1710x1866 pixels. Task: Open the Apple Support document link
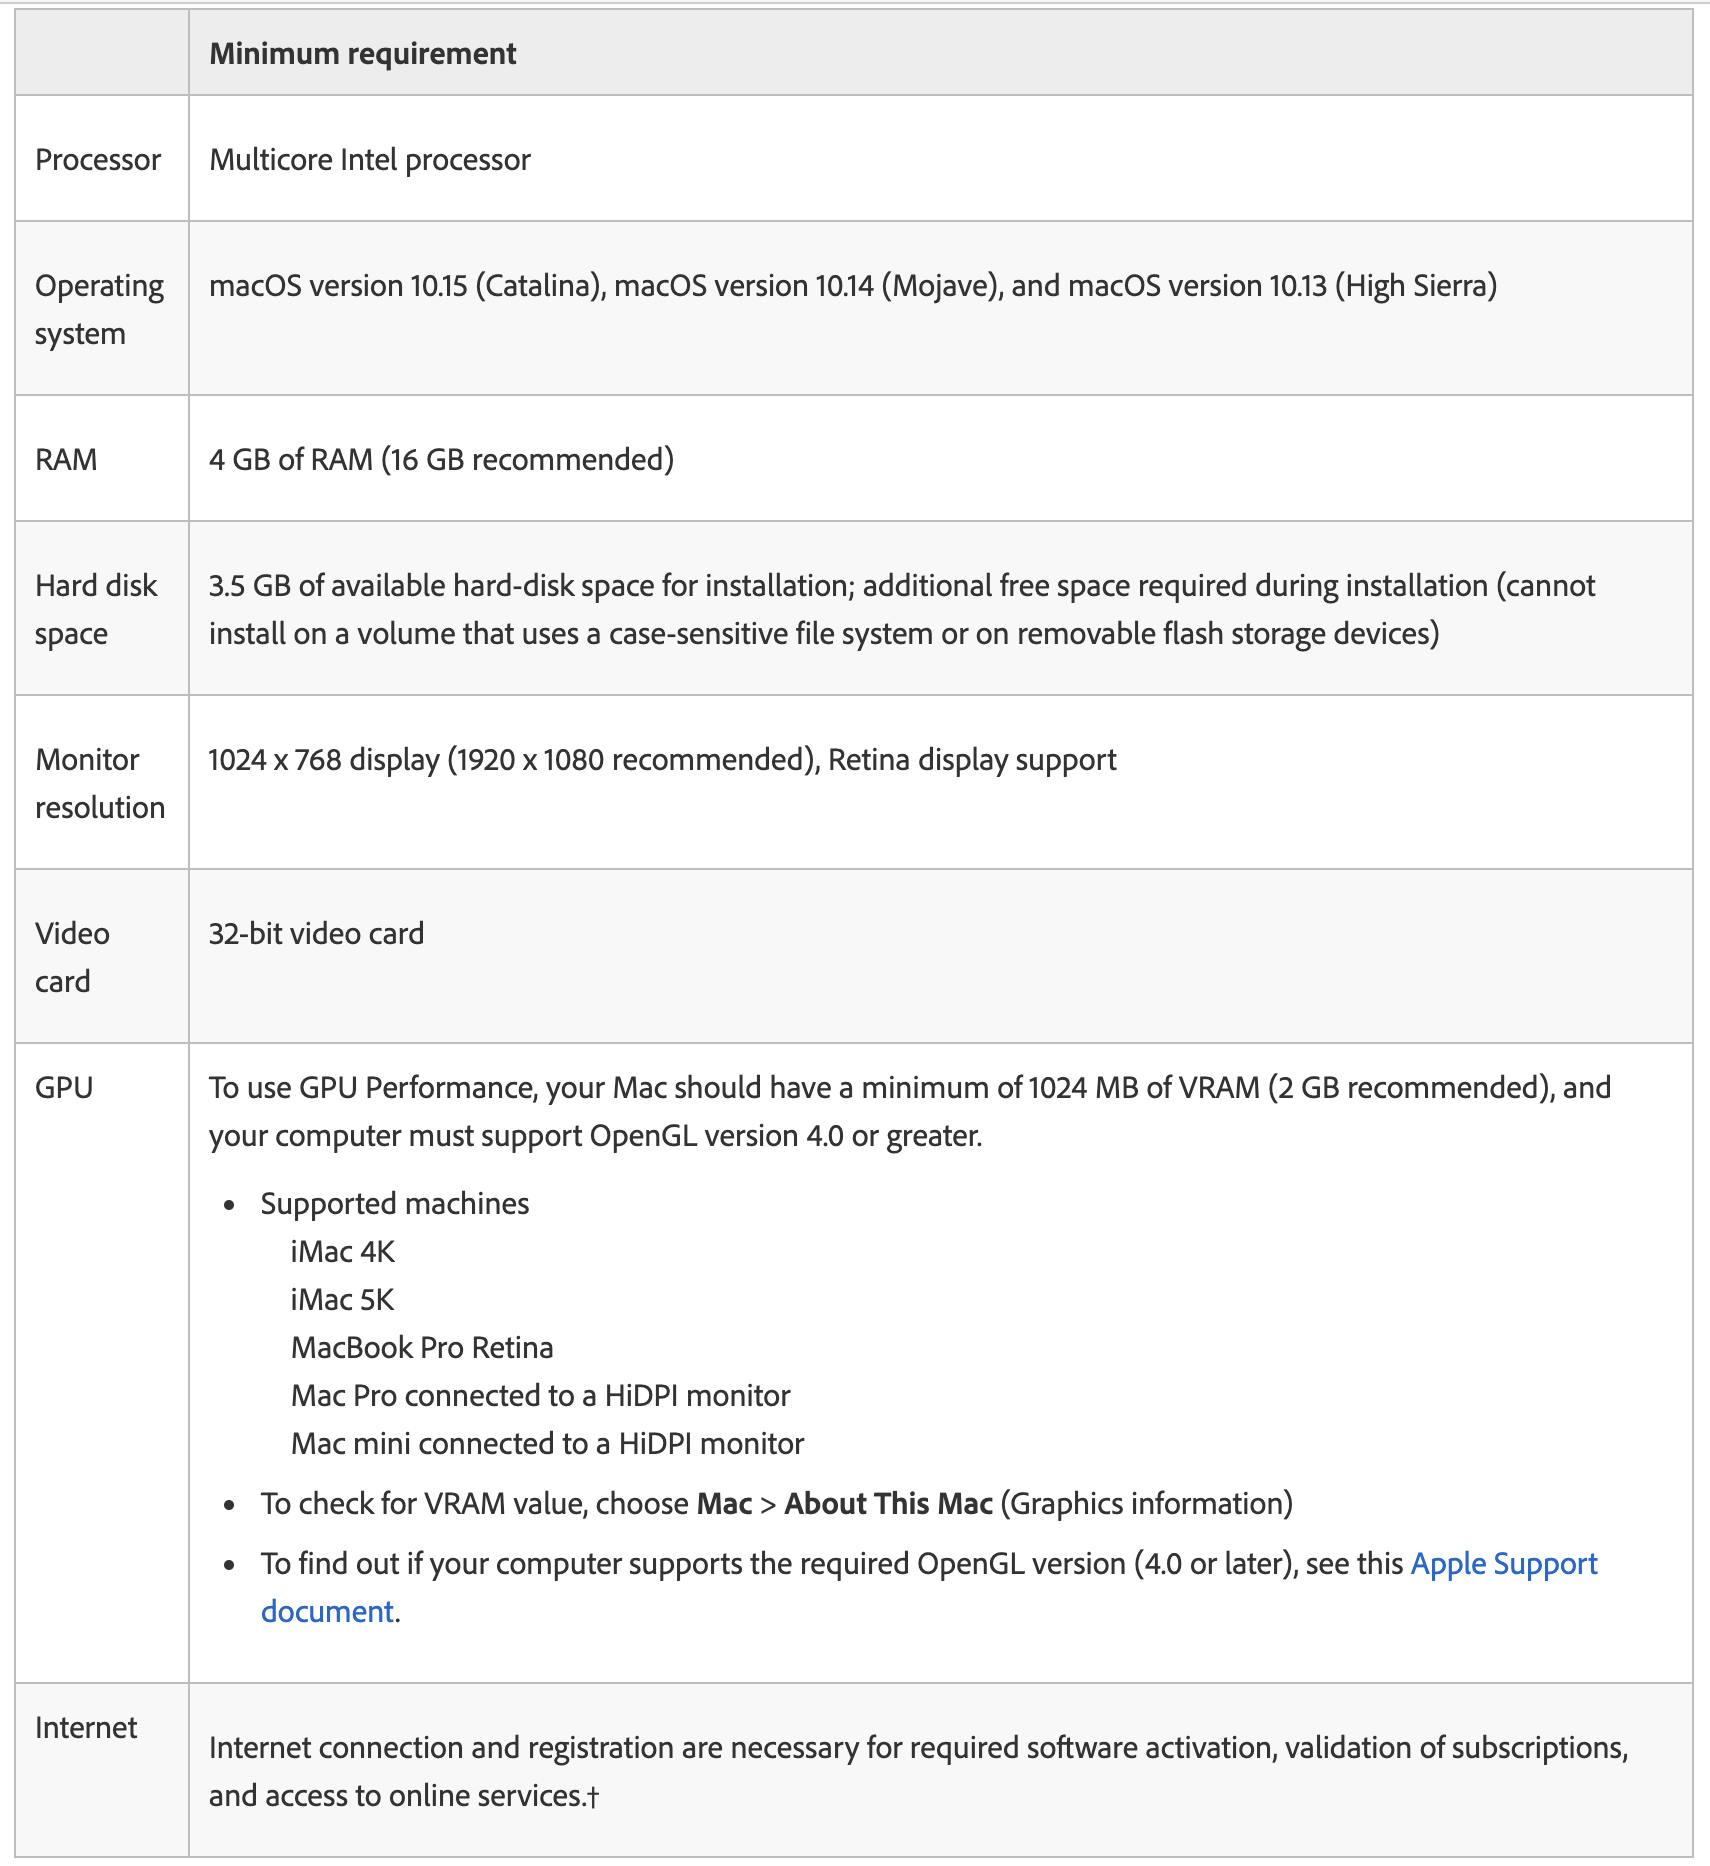[x=1503, y=1564]
